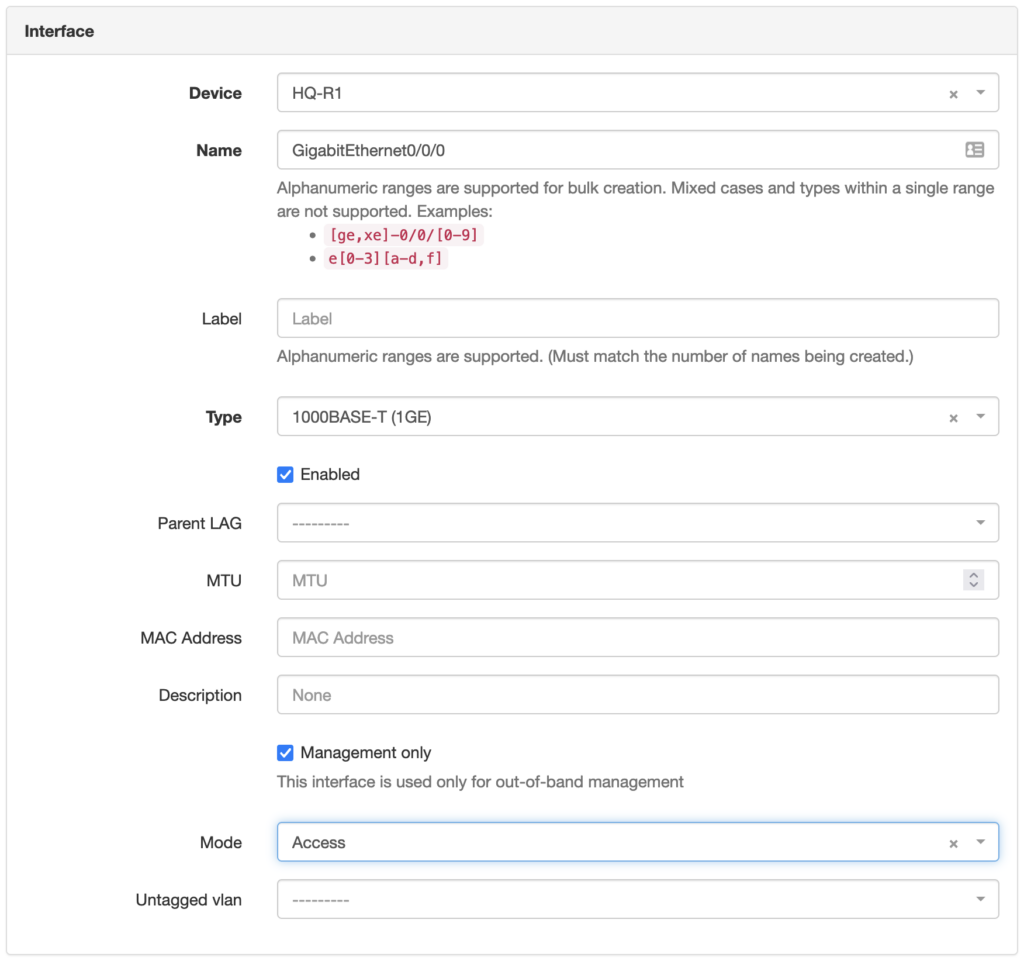
Task: Click the Management only label text
Action: [366, 753]
